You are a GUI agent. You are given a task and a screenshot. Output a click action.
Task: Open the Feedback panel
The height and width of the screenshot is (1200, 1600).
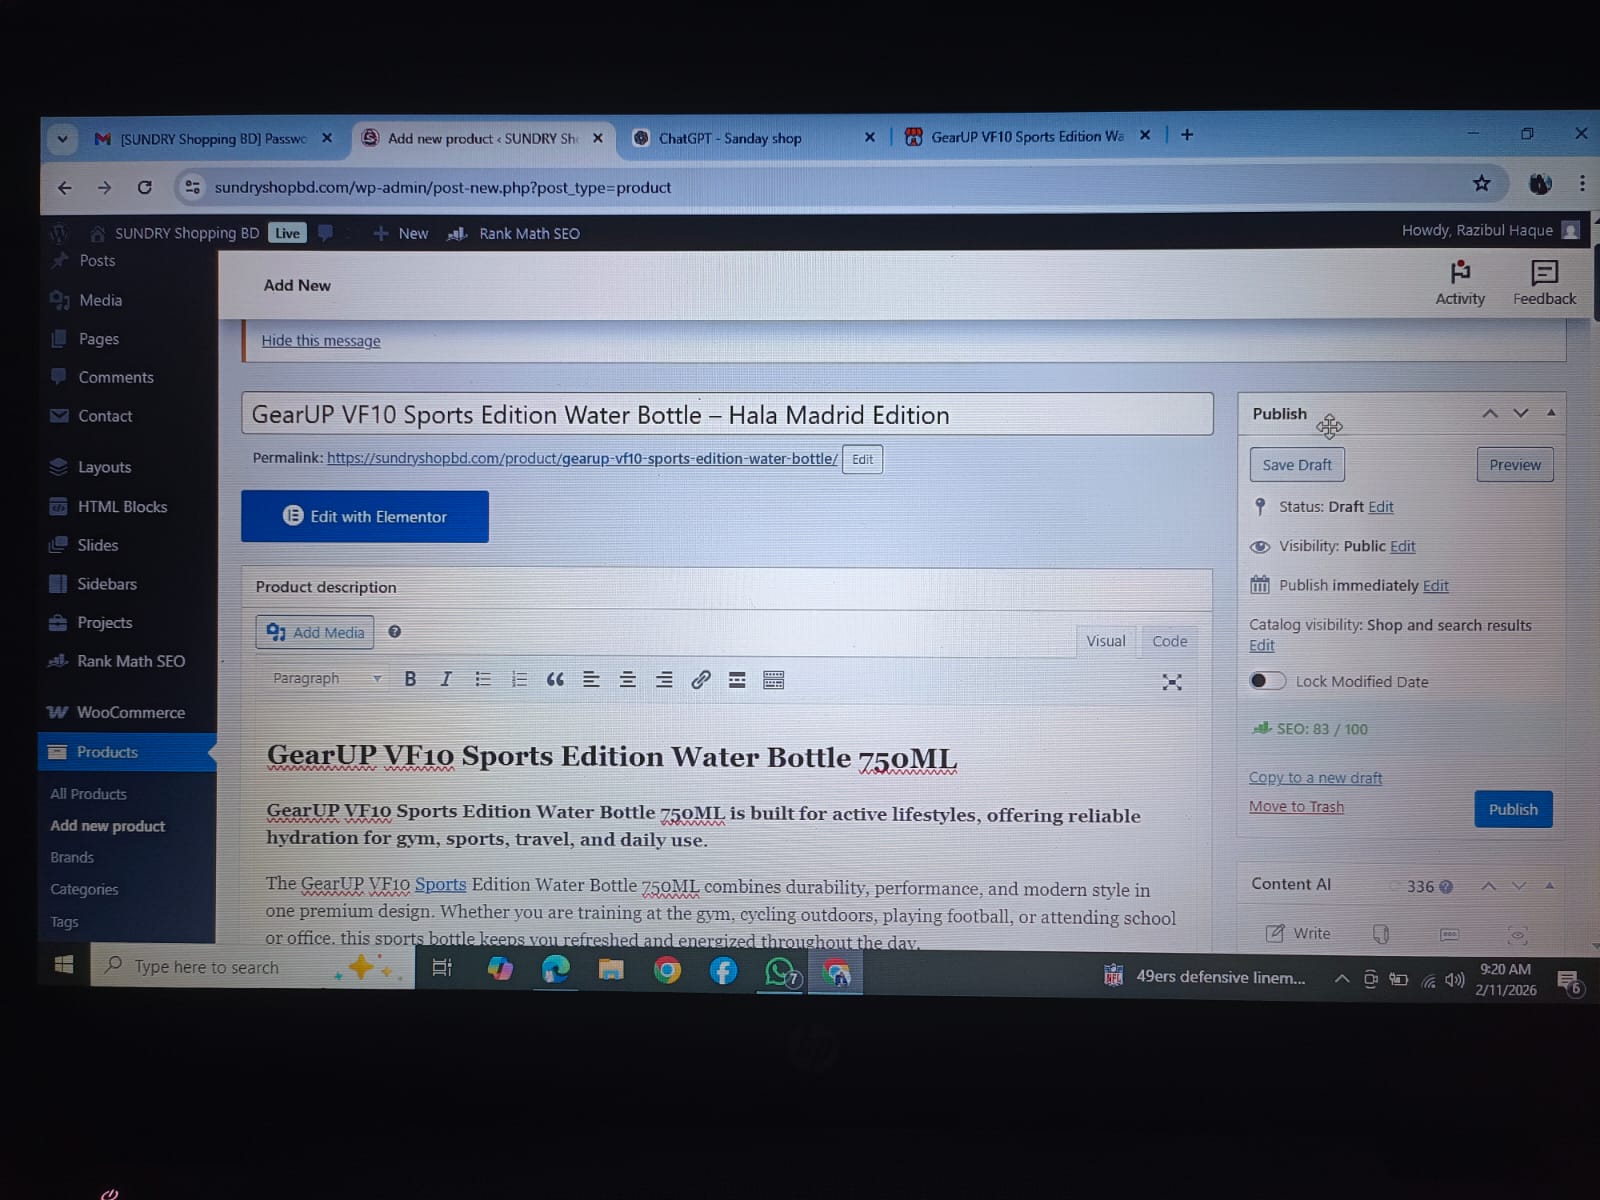pyautogui.click(x=1543, y=281)
